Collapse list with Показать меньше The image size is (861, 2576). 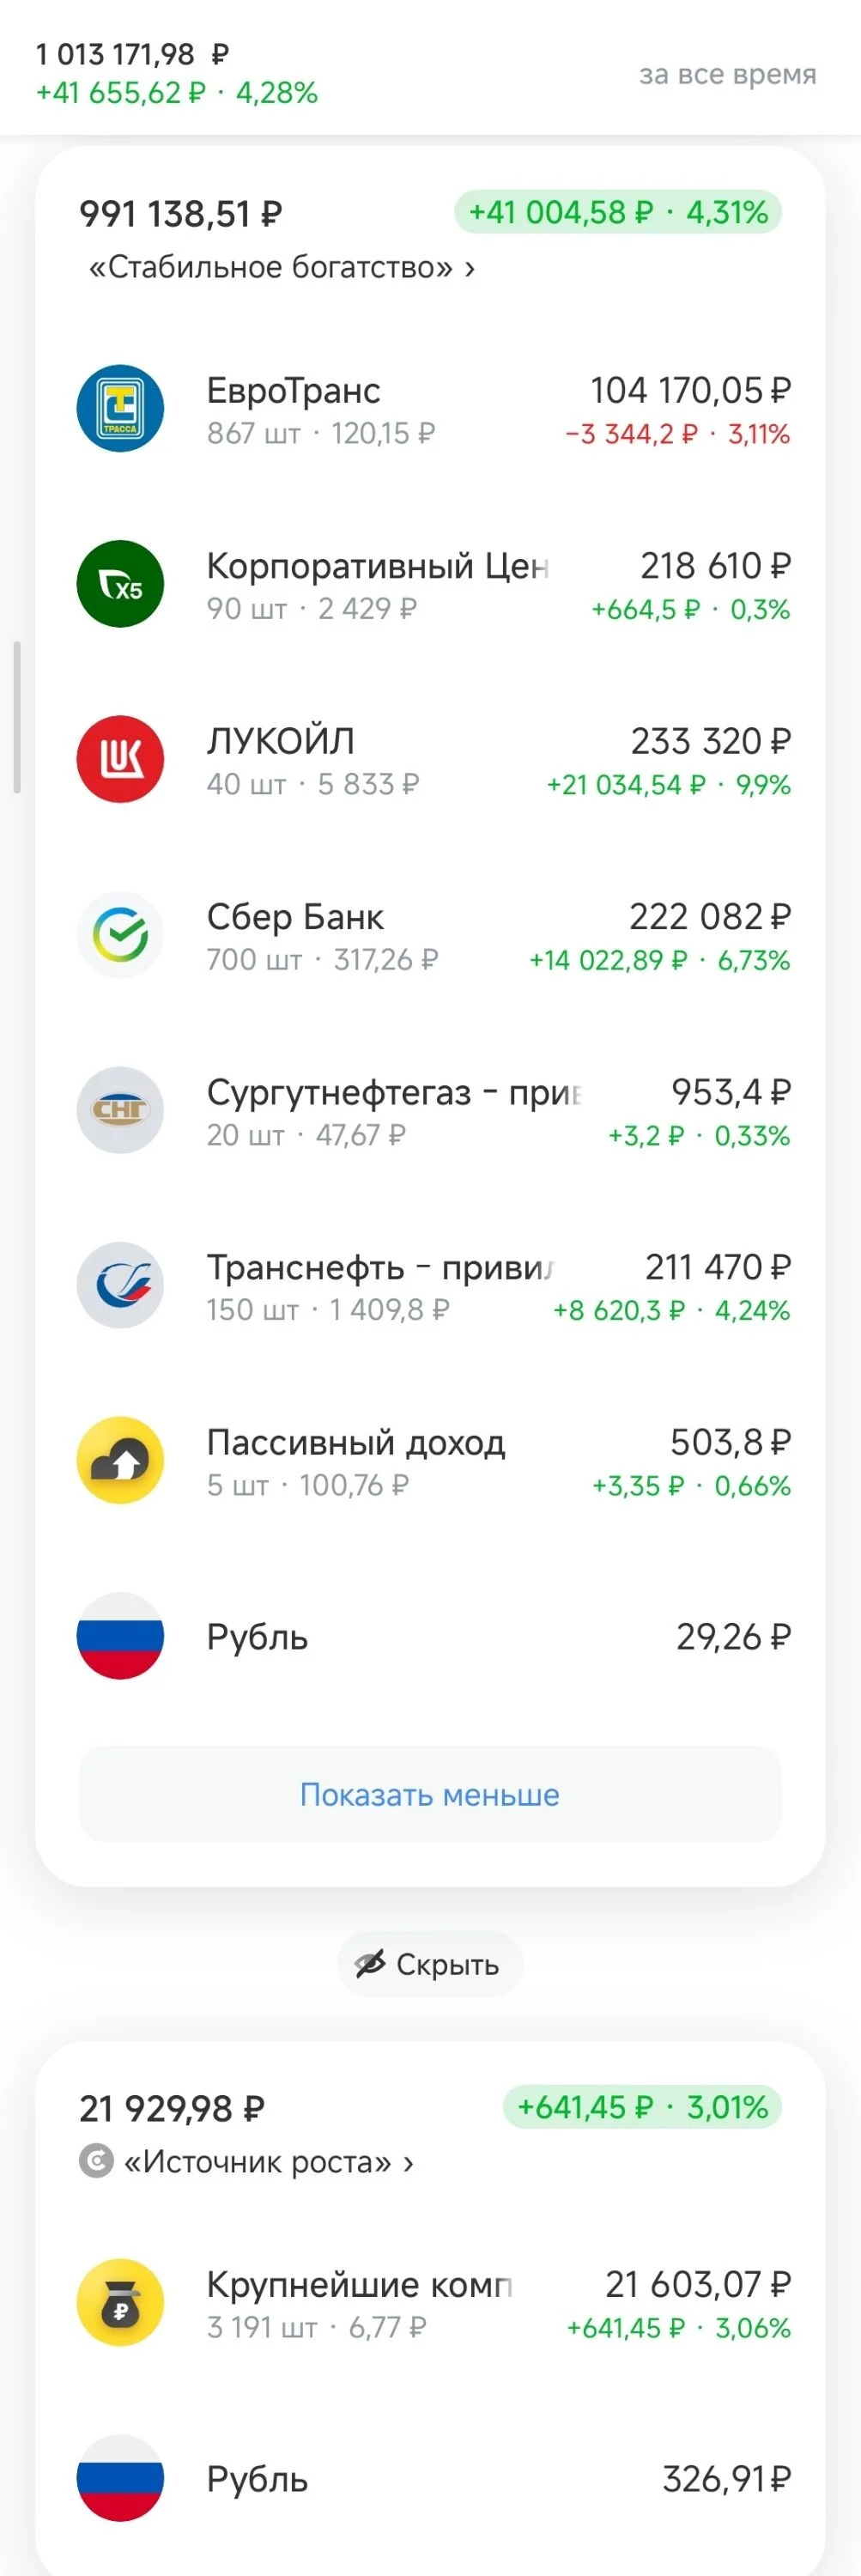[430, 1795]
